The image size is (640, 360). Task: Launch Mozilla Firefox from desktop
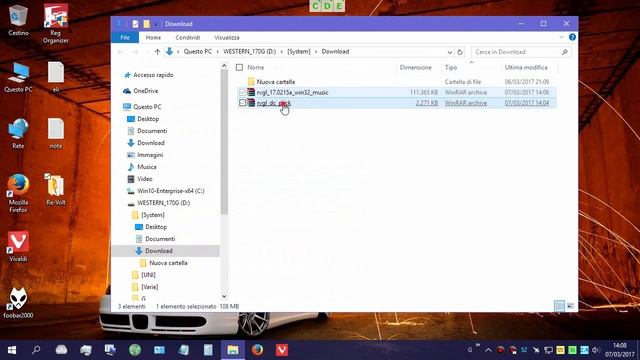tap(18, 194)
